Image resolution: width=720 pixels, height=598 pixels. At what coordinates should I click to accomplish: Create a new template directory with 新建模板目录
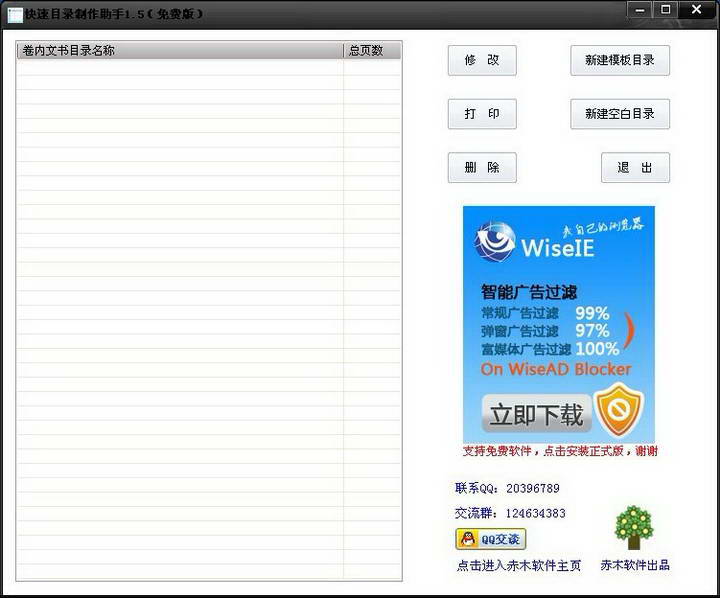(620, 60)
